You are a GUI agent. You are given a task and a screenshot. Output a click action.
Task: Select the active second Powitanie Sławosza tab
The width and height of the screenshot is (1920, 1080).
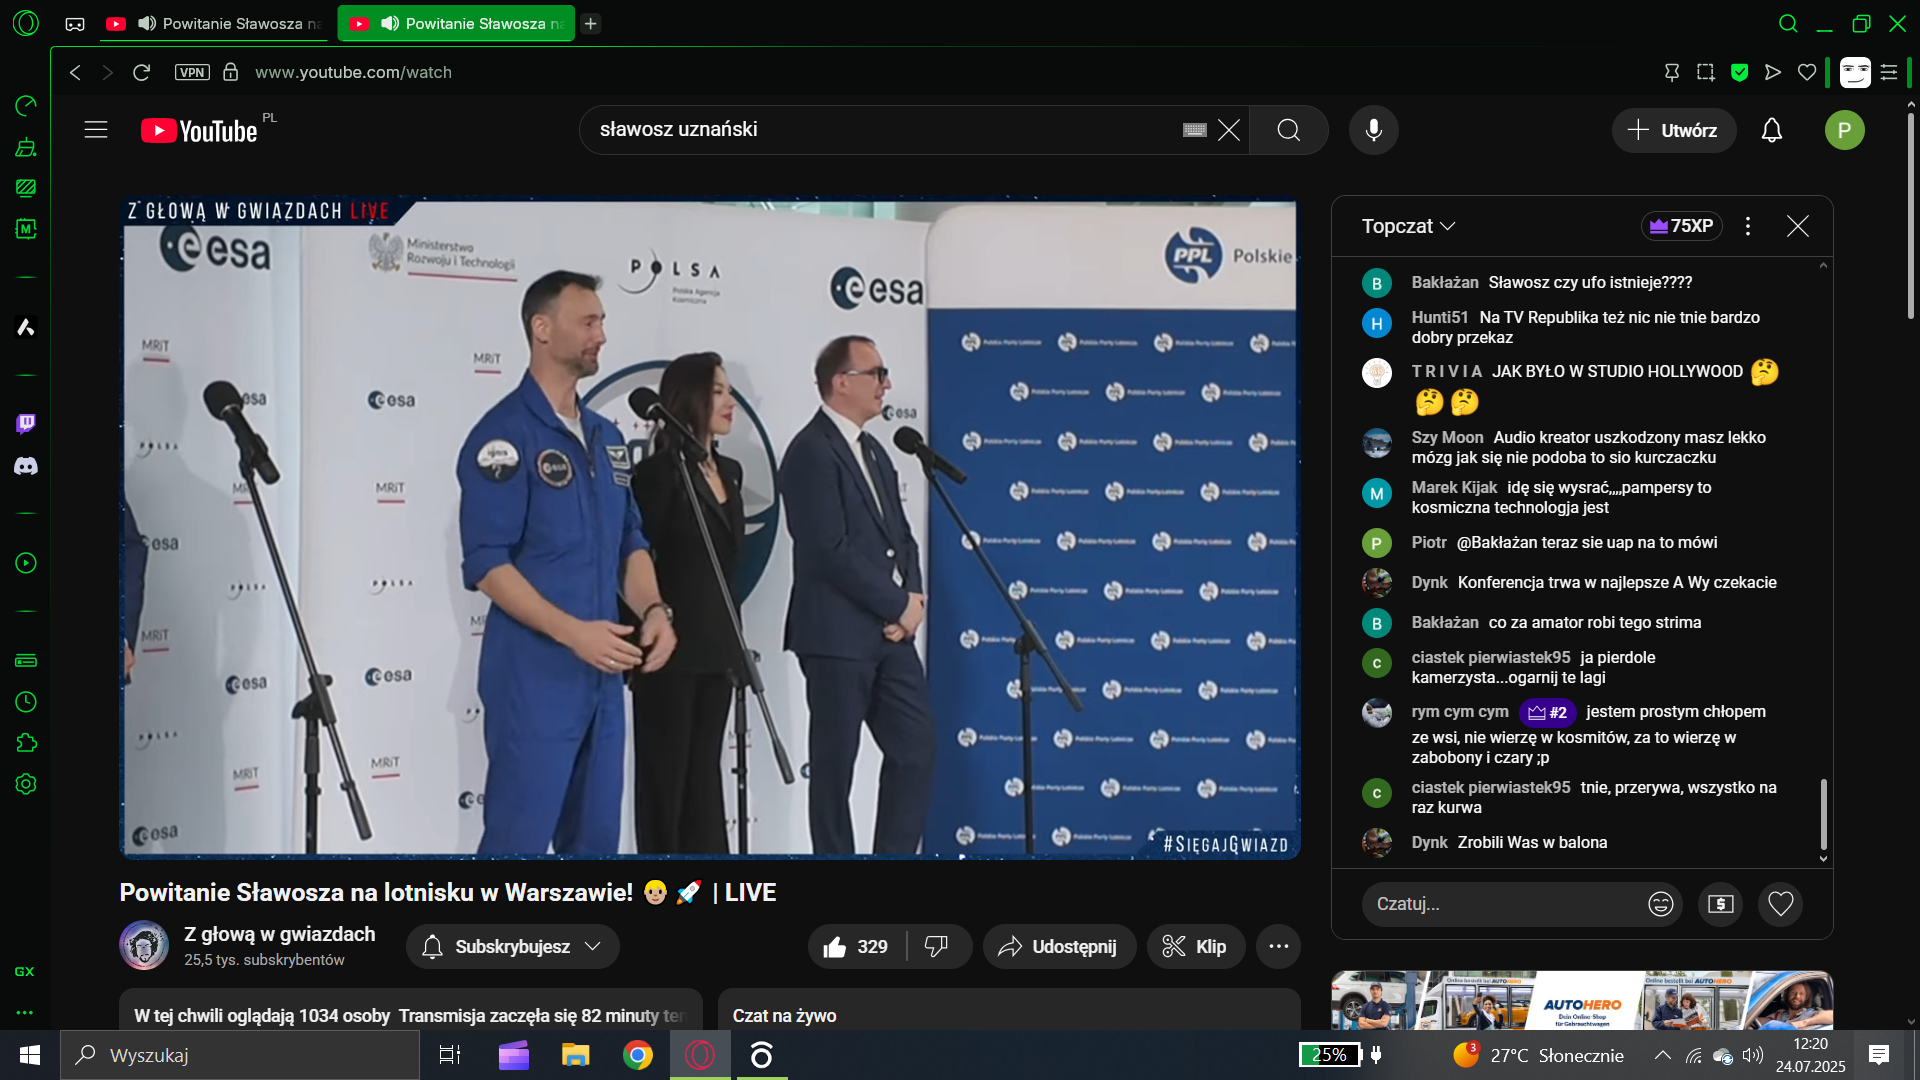[457, 23]
